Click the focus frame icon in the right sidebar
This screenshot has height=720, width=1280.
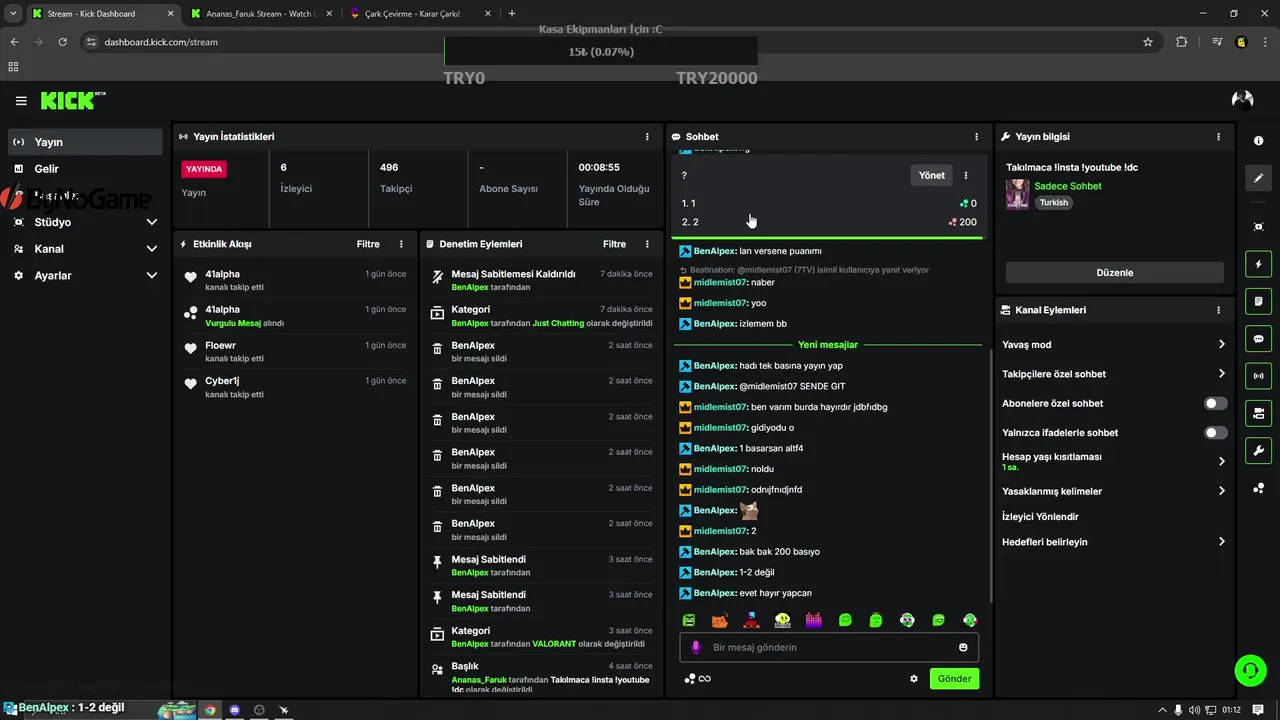point(1258,227)
